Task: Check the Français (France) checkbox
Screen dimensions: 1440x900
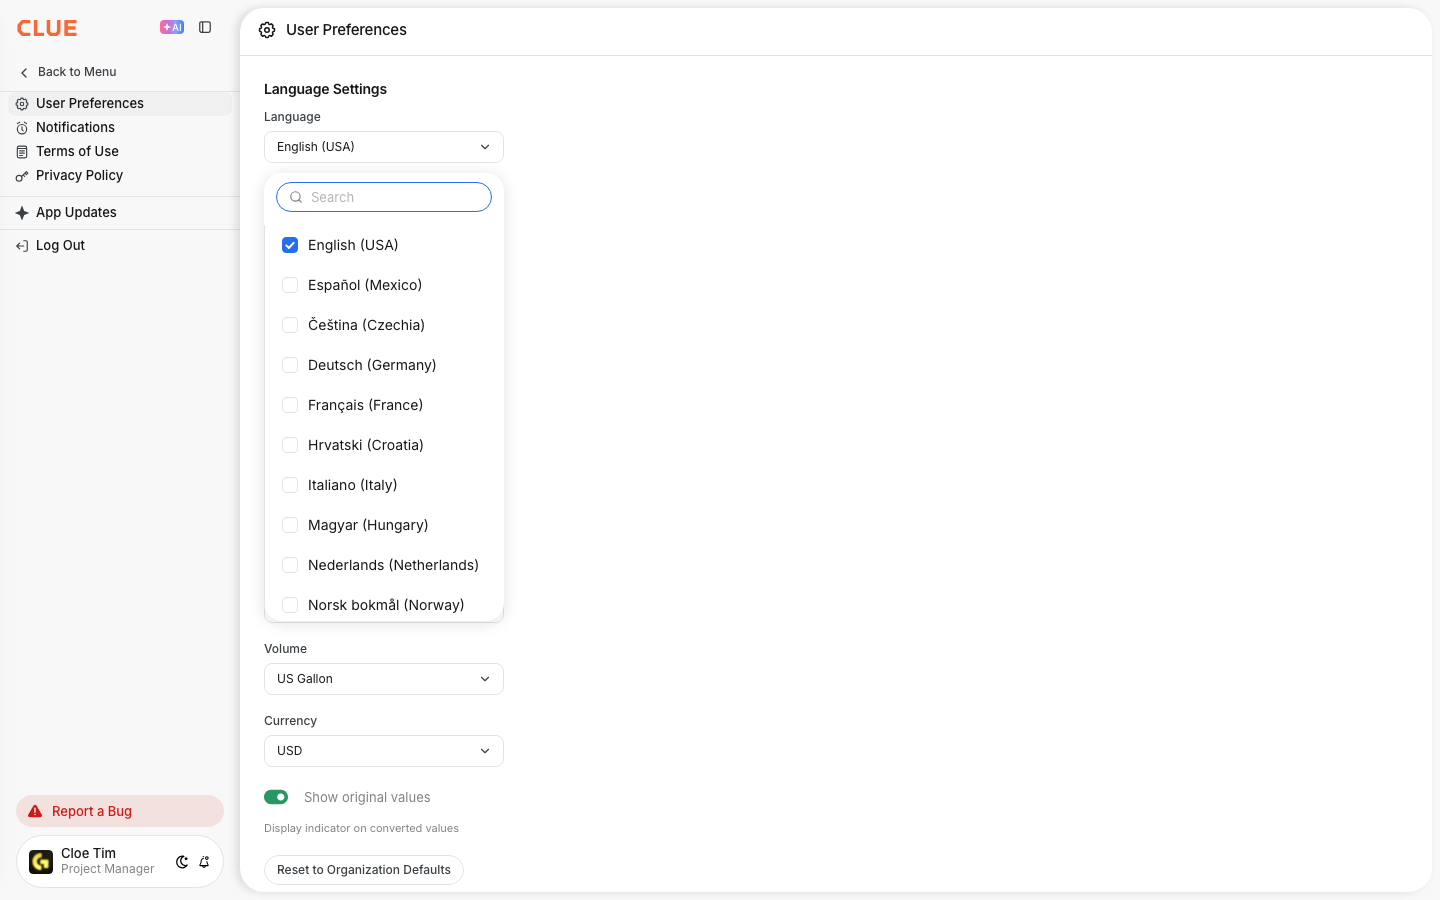Action: pos(290,405)
